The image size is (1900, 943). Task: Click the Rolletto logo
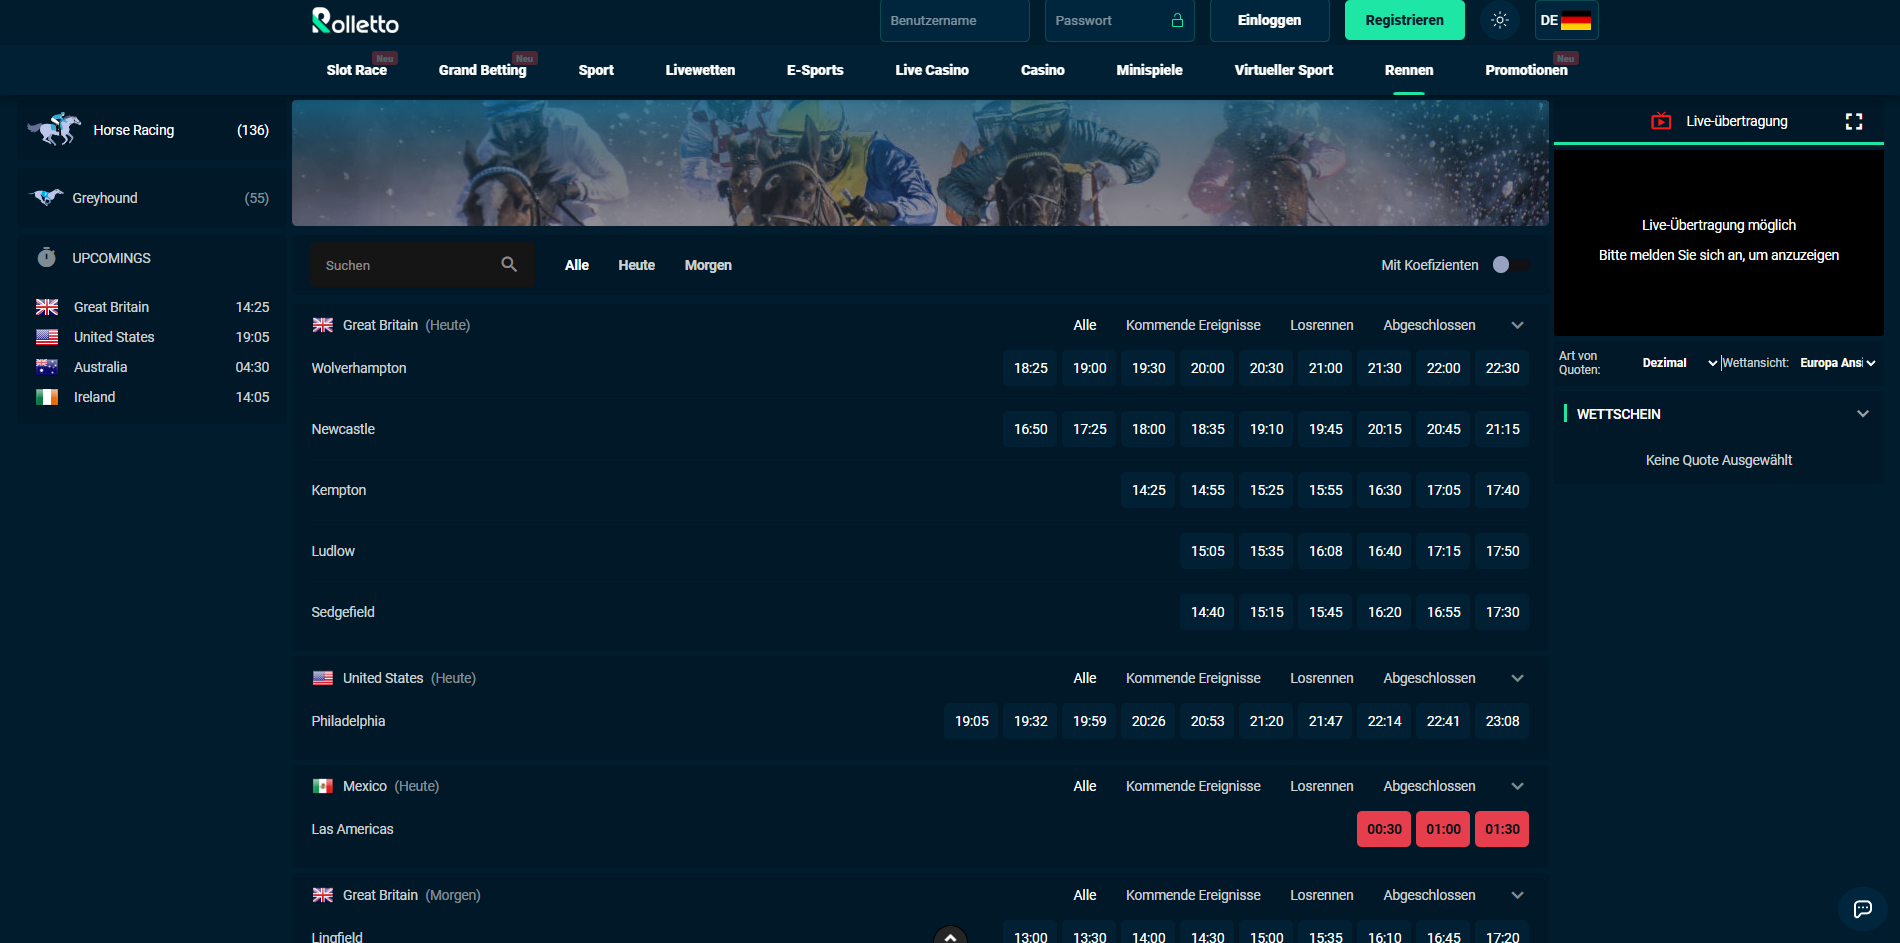(x=355, y=21)
